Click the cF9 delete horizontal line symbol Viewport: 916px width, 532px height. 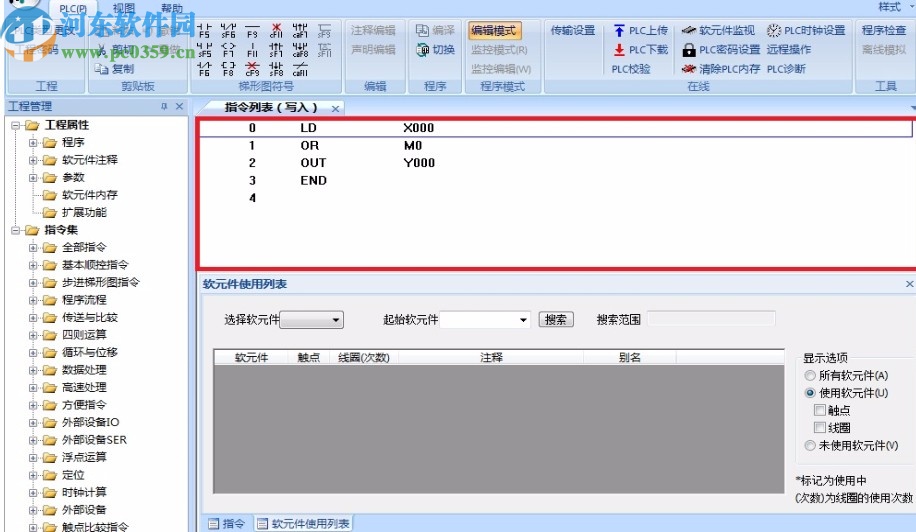252,69
